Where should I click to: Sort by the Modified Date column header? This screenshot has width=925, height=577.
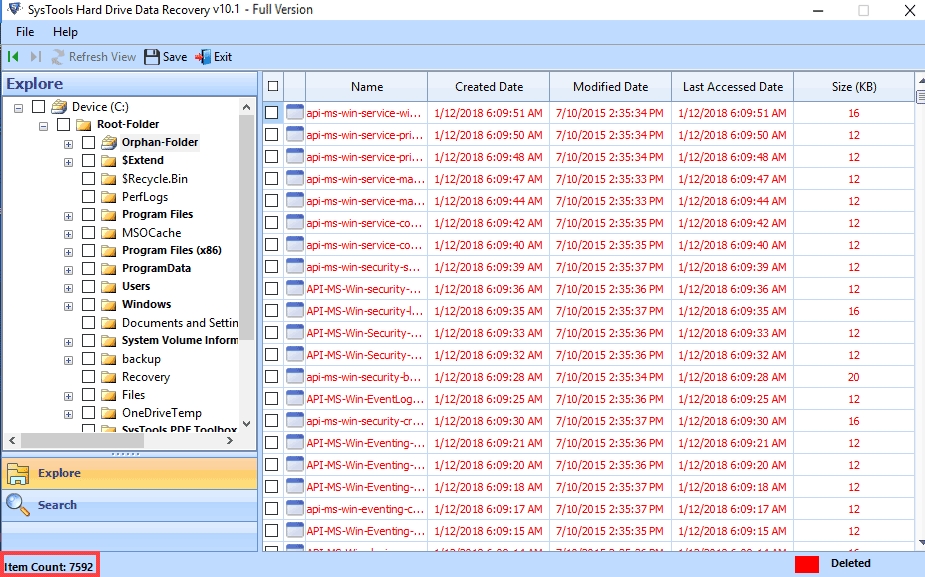pos(610,87)
